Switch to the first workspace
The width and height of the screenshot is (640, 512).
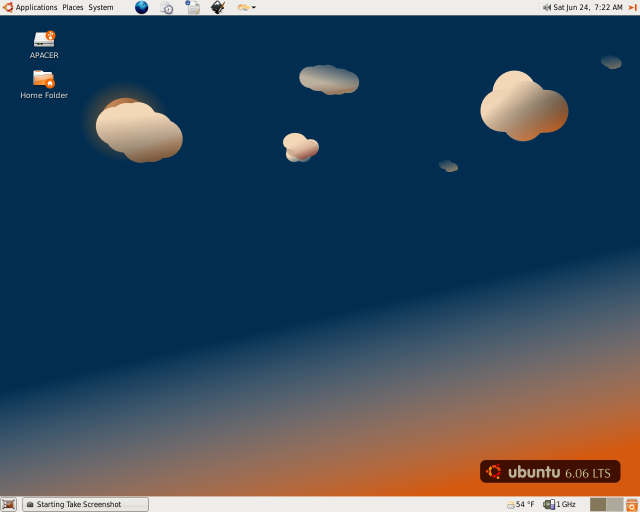coord(598,505)
